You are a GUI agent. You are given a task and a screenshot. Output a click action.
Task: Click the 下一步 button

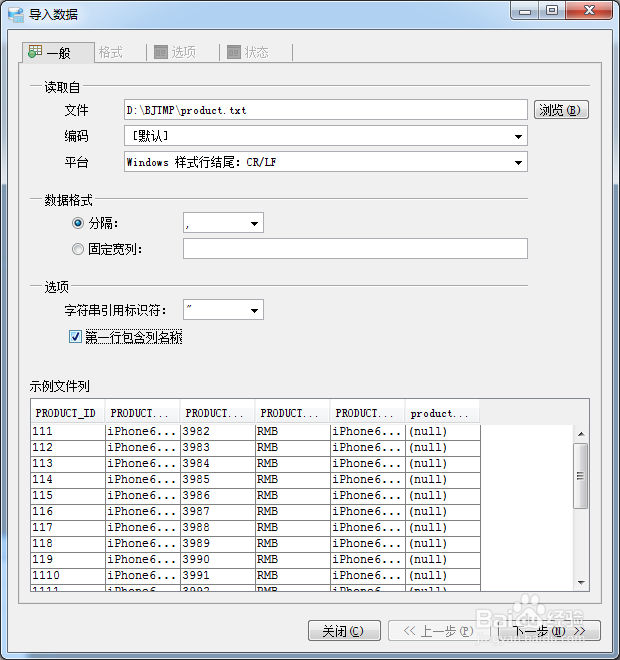(x=549, y=631)
